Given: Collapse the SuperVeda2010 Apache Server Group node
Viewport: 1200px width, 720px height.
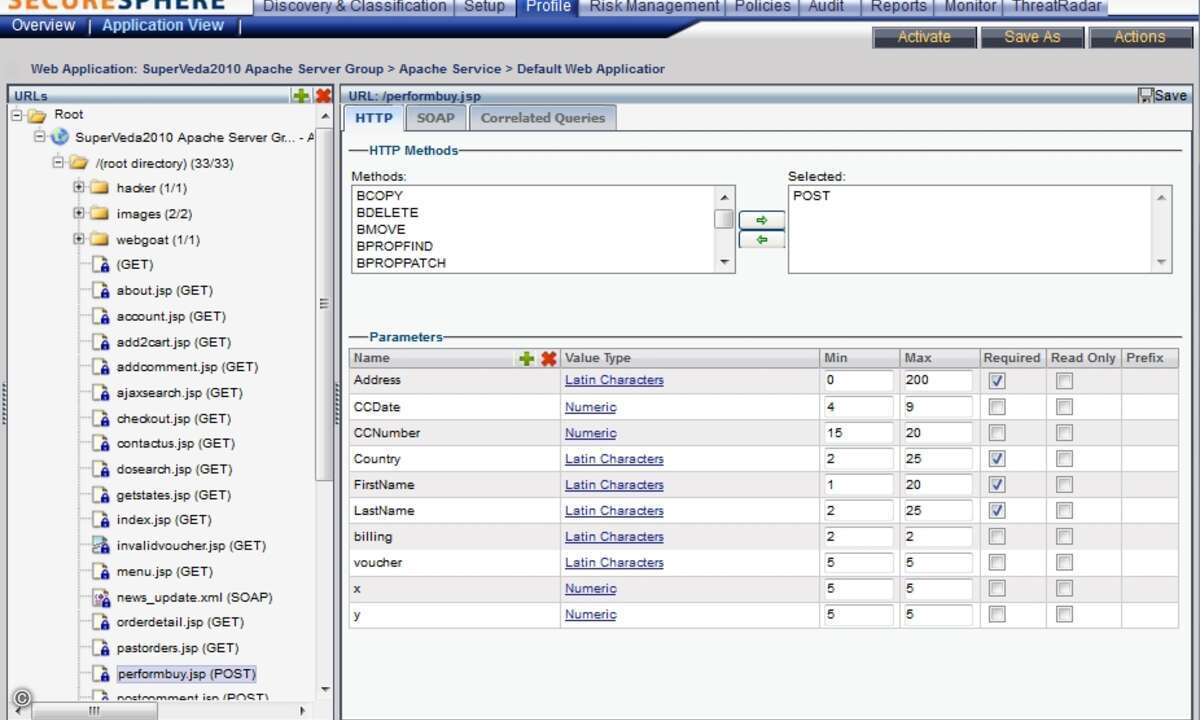Looking at the screenshot, I should point(39,137).
